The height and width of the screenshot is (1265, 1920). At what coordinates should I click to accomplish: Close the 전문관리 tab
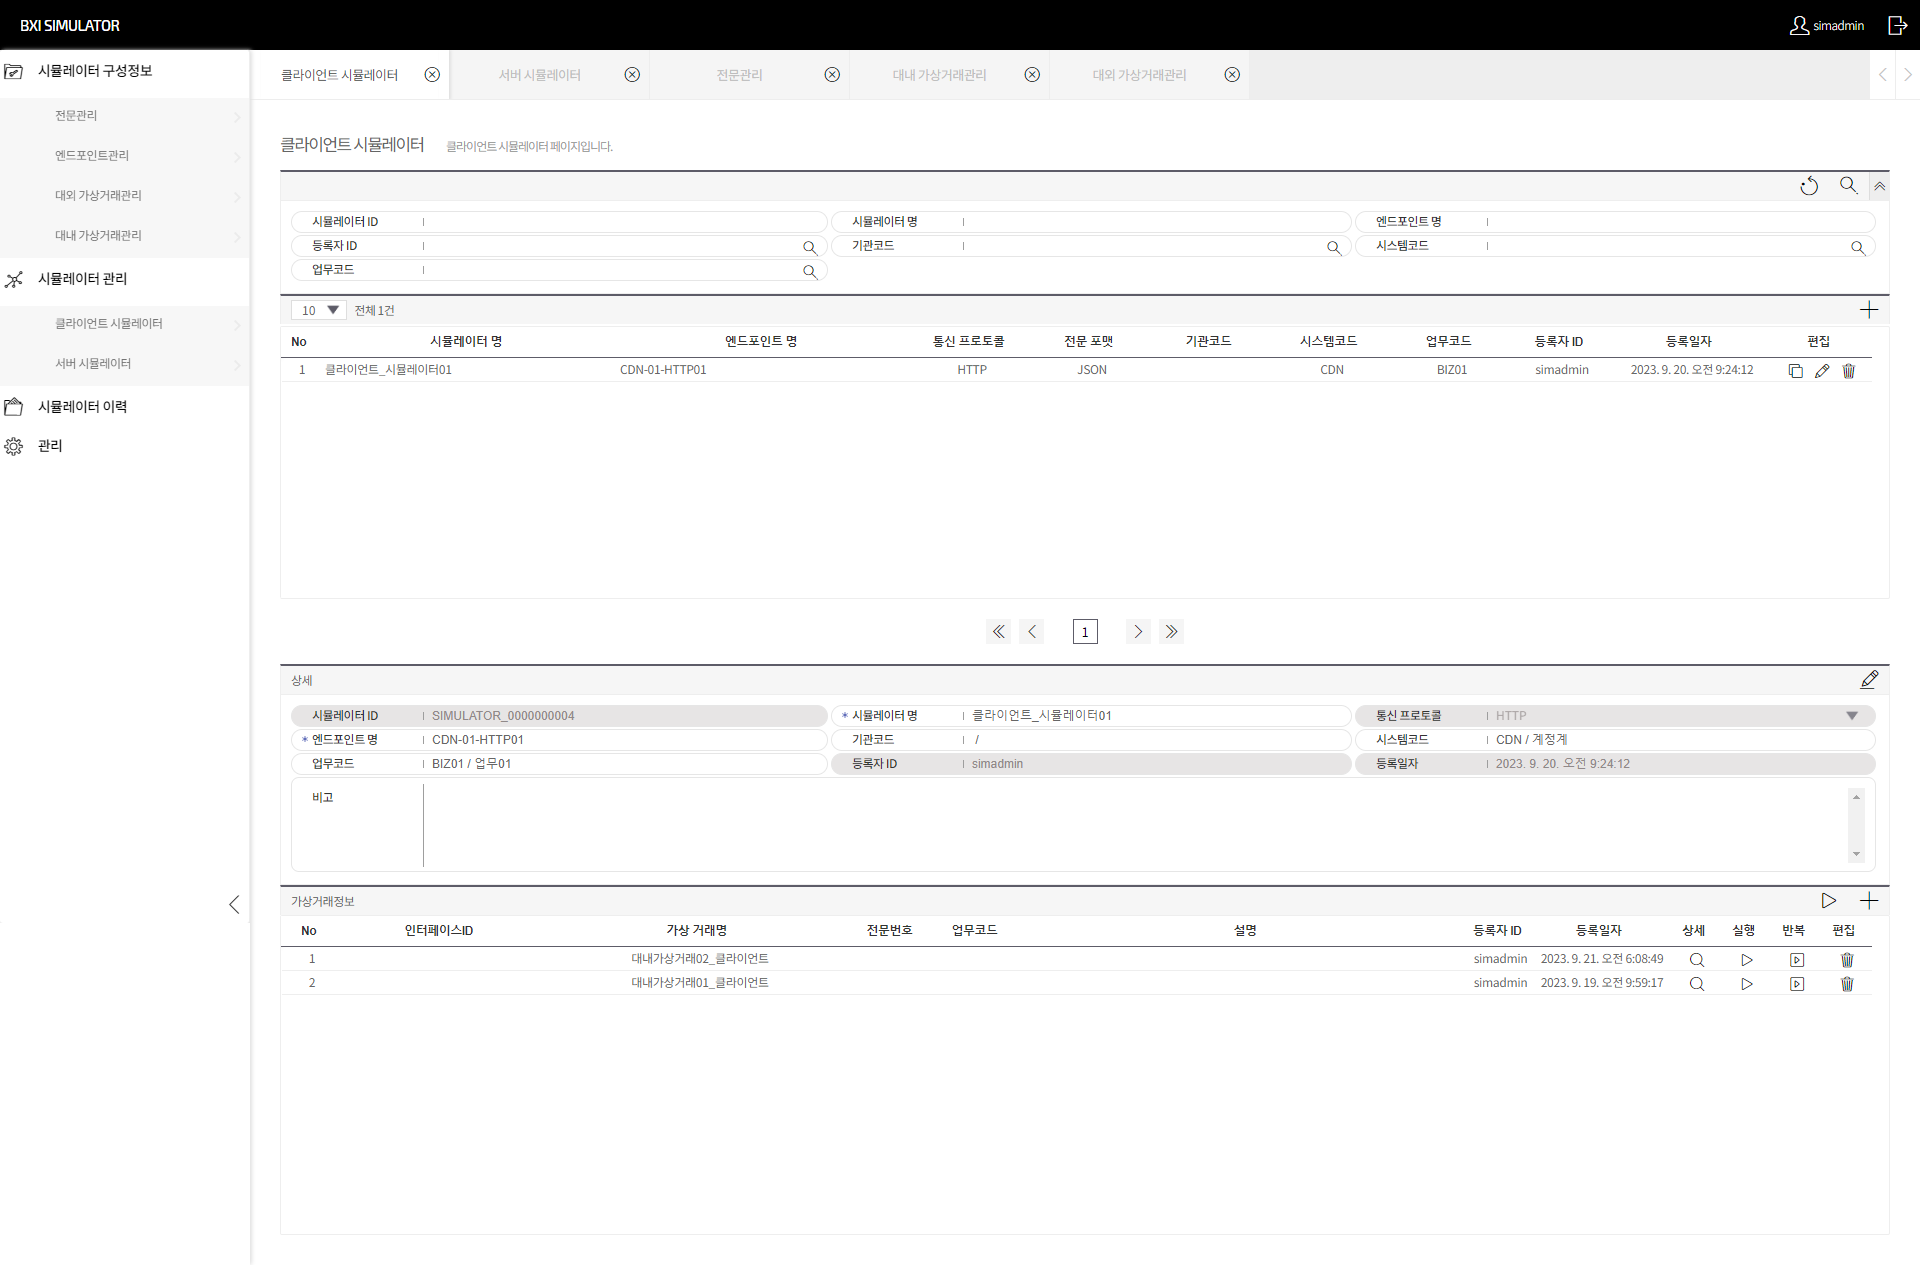click(x=832, y=75)
